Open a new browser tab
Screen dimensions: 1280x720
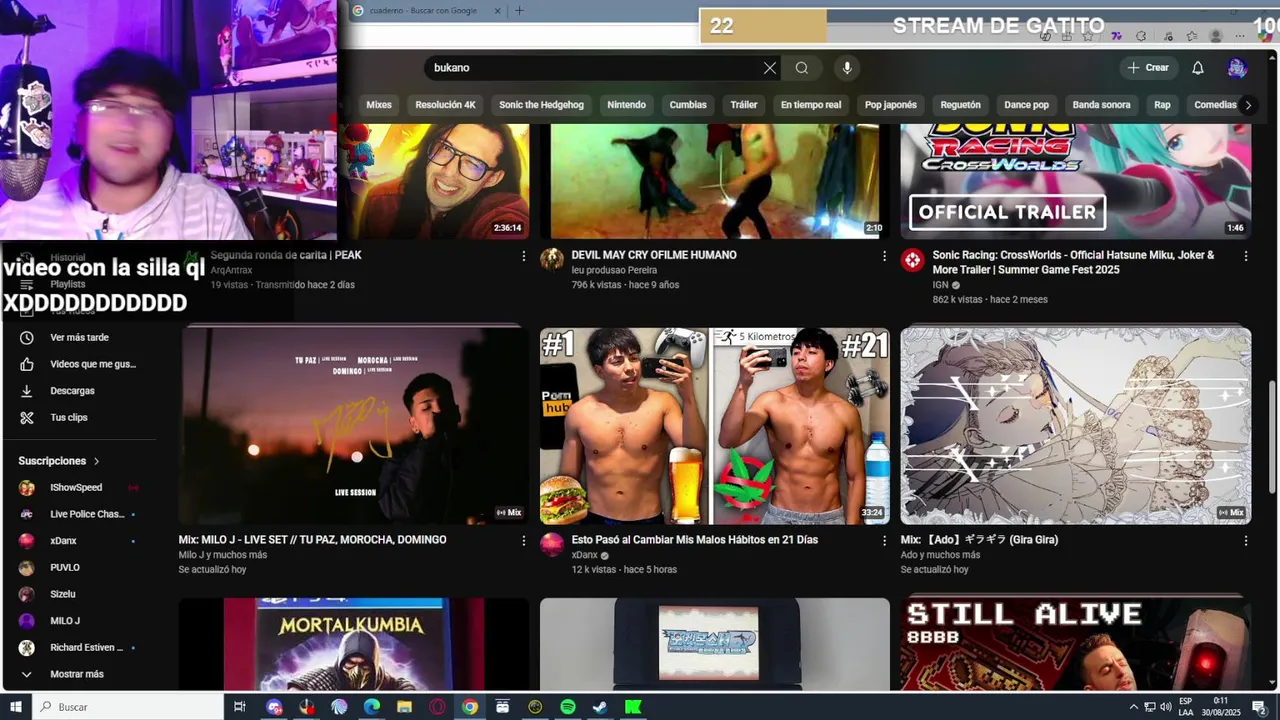click(519, 11)
